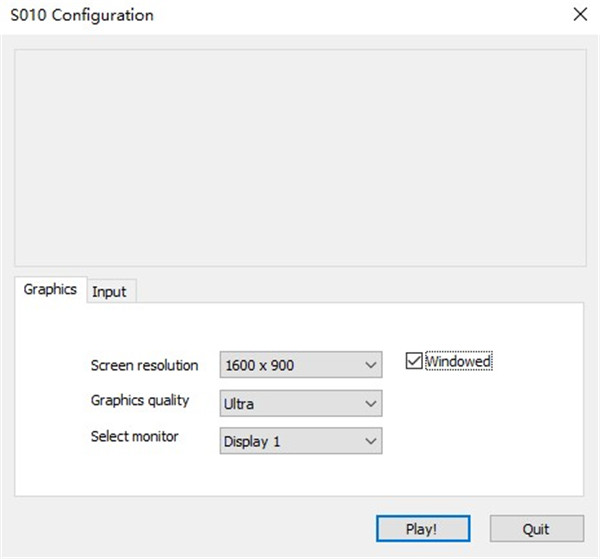
Task: Toggle the Windowed checkbox
Action: coord(414,361)
